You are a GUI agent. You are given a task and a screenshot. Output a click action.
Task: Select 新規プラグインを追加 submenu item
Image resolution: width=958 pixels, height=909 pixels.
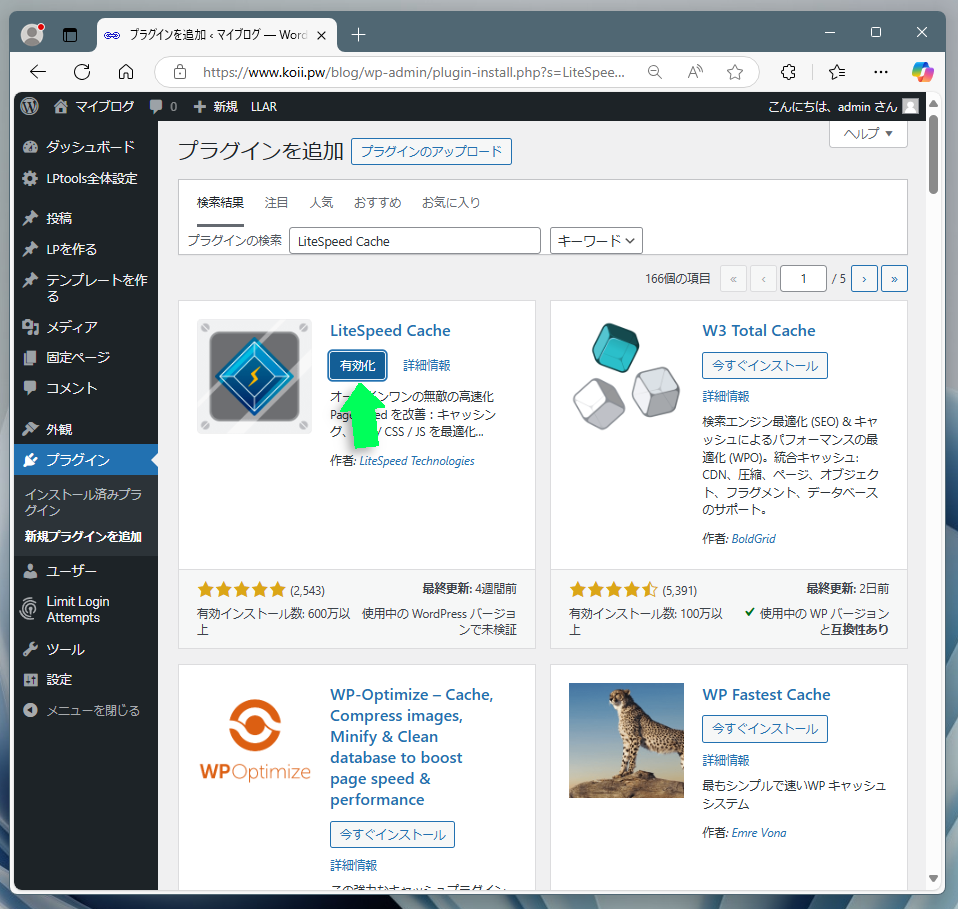[x=83, y=536]
